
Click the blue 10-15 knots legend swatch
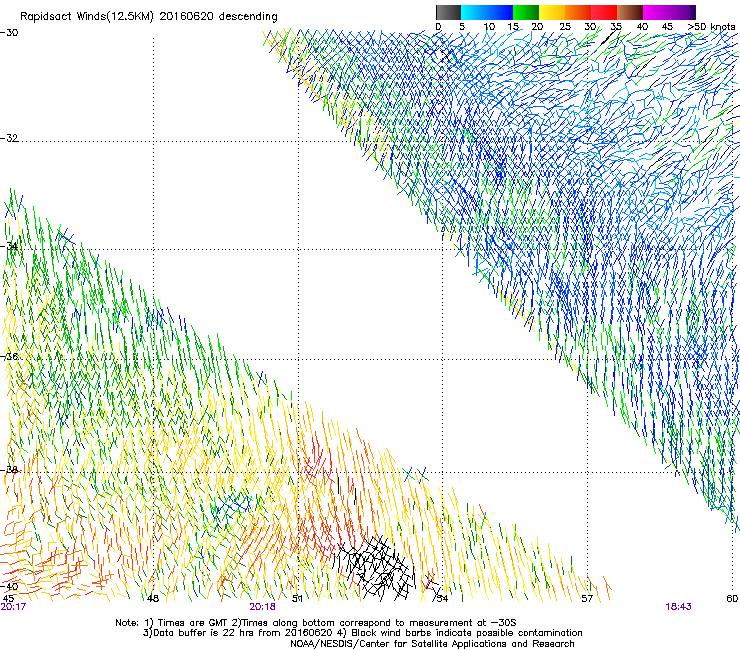coord(500,12)
